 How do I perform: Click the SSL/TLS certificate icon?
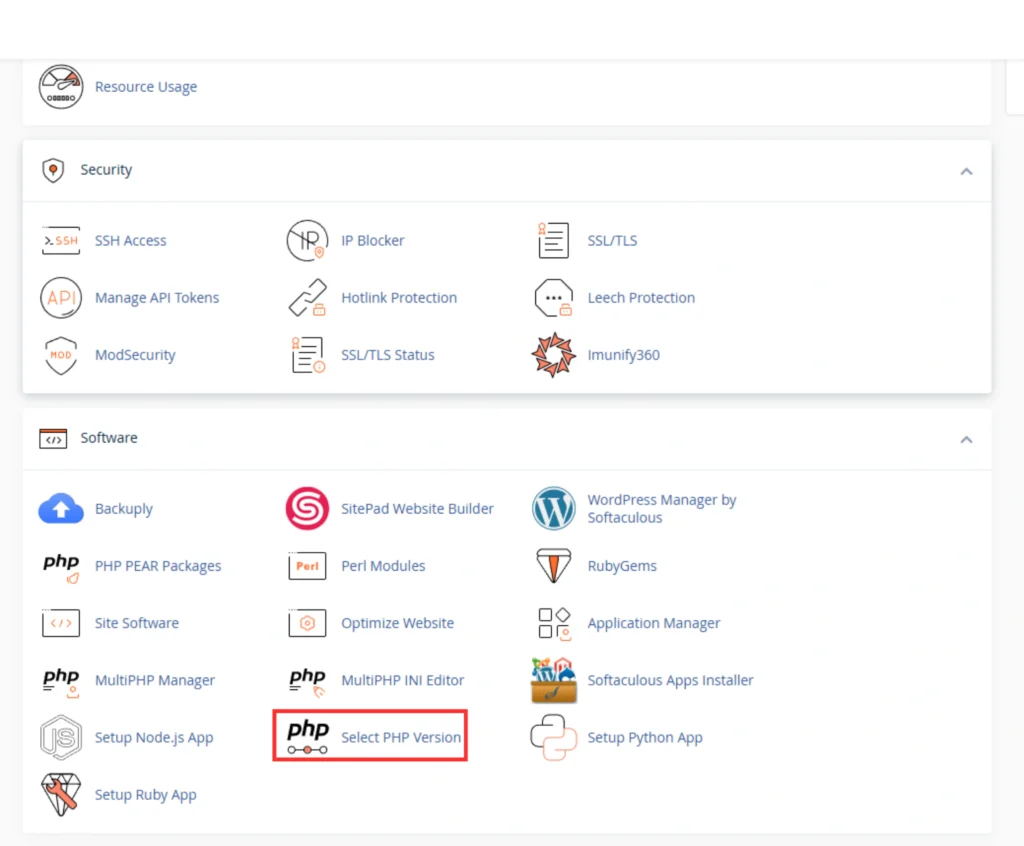[553, 240]
